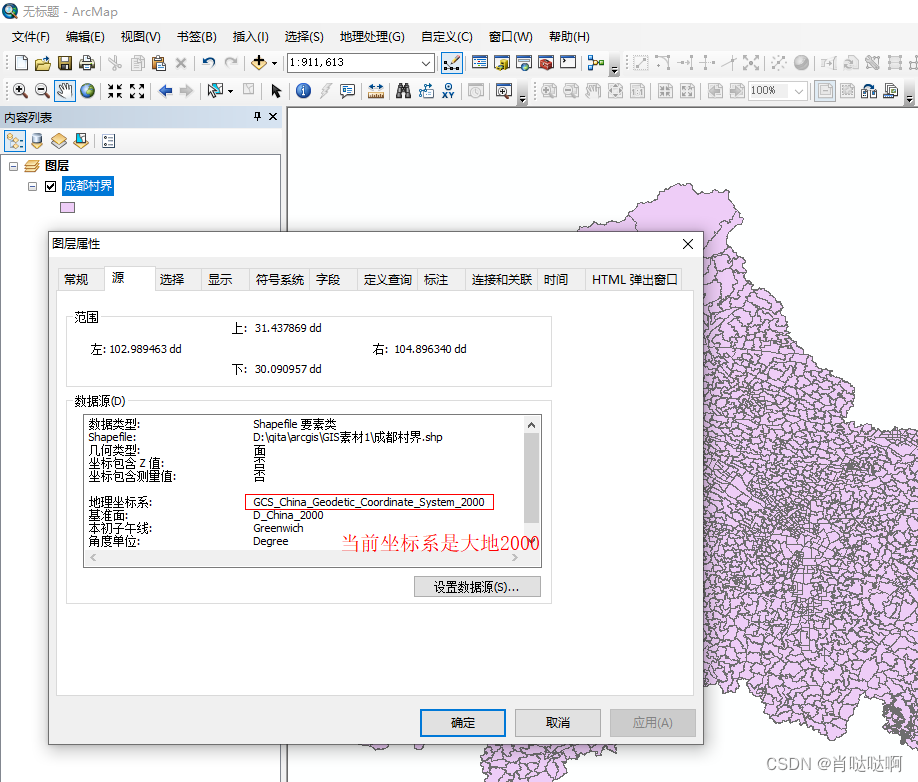The height and width of the screenshot is (782, 918).
Task: Click the 图层 data frame name
Action: [57, 166]
